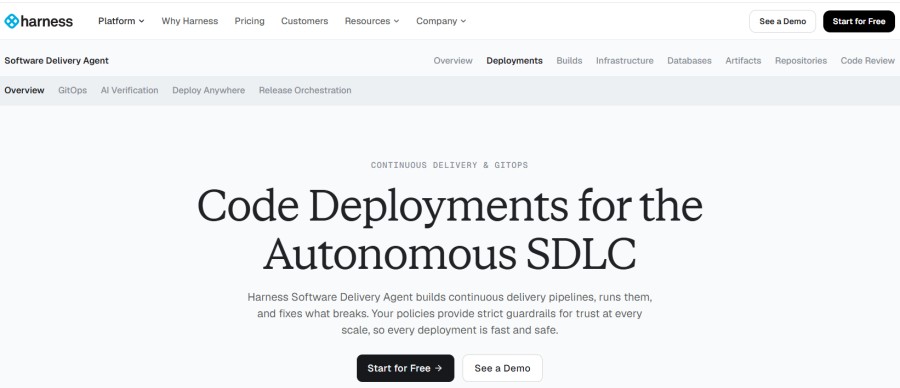Click the hero See a Demo button
Viewport: 900px width, 388px height.
click(502, 368)
